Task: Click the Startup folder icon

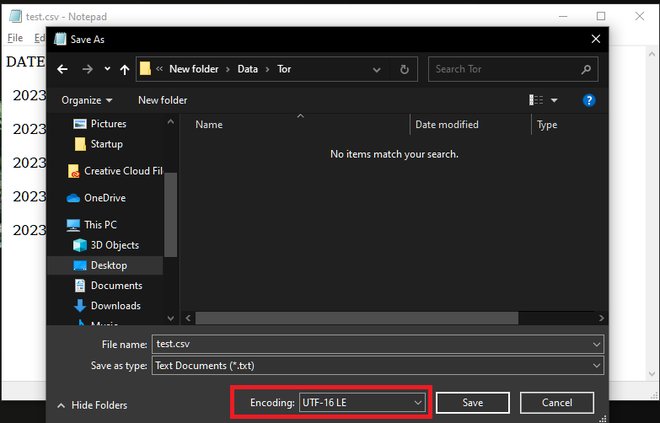Action: pos(80,144)
